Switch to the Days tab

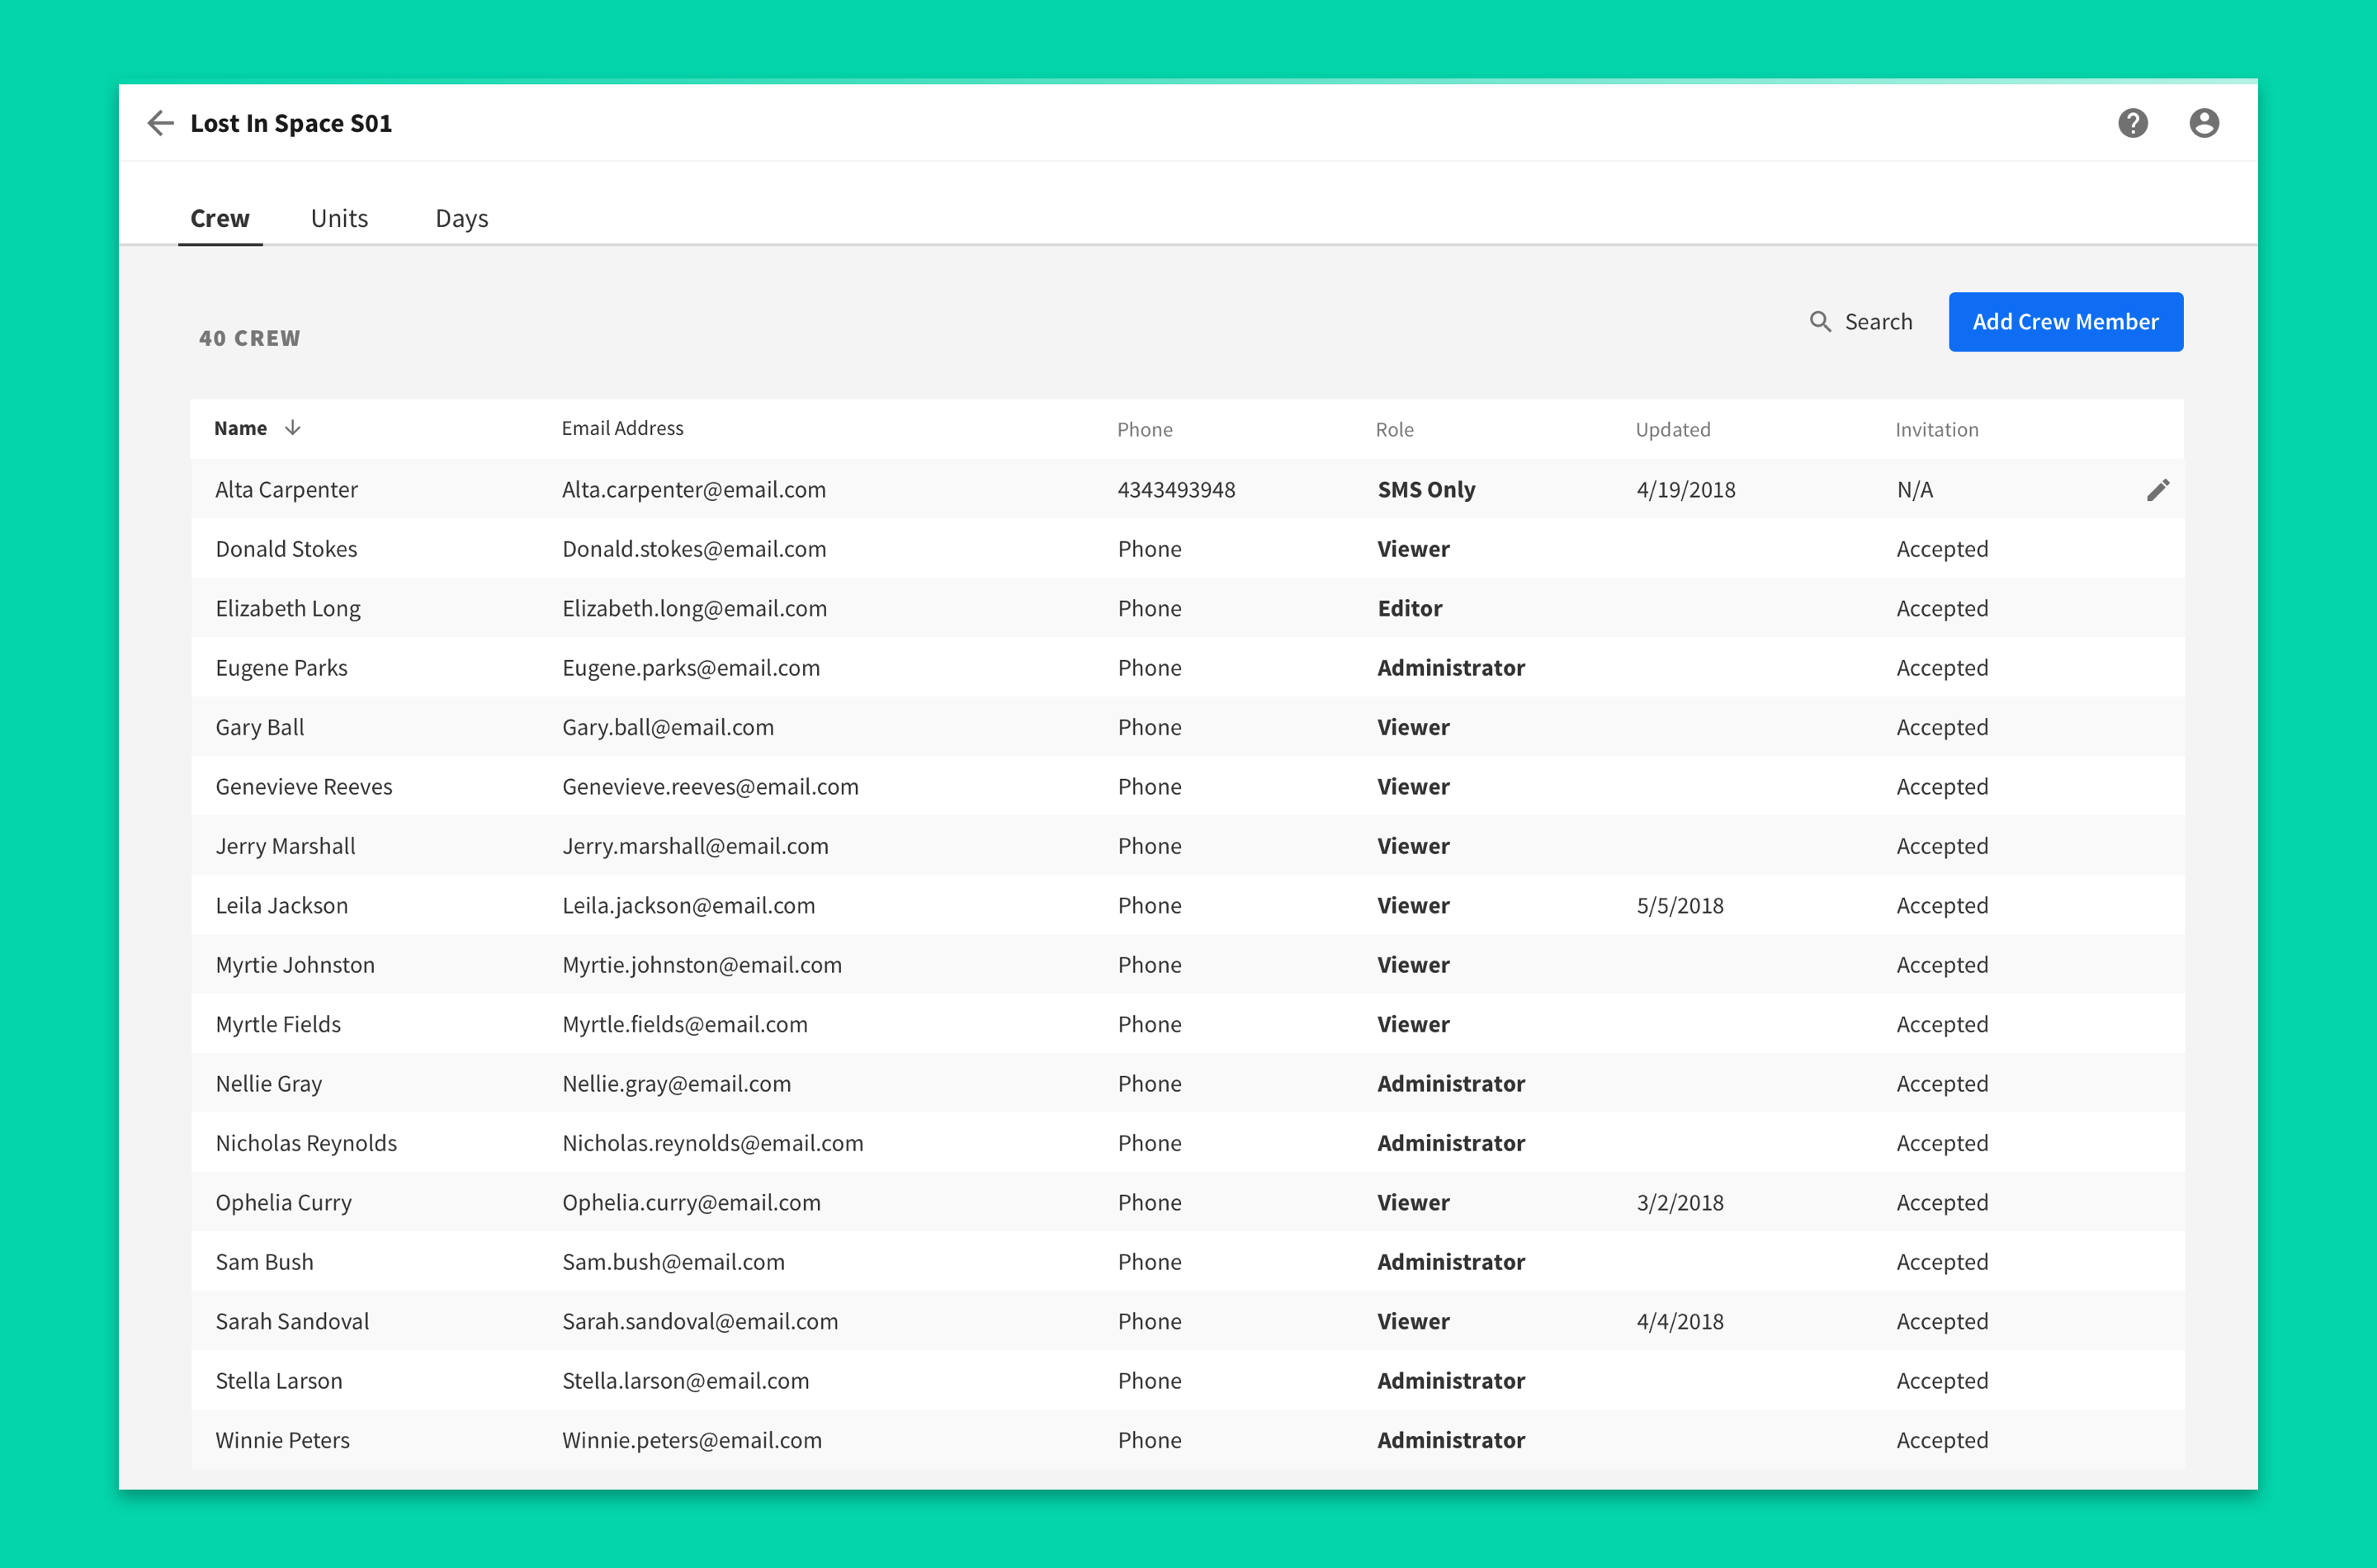point(461,219)
